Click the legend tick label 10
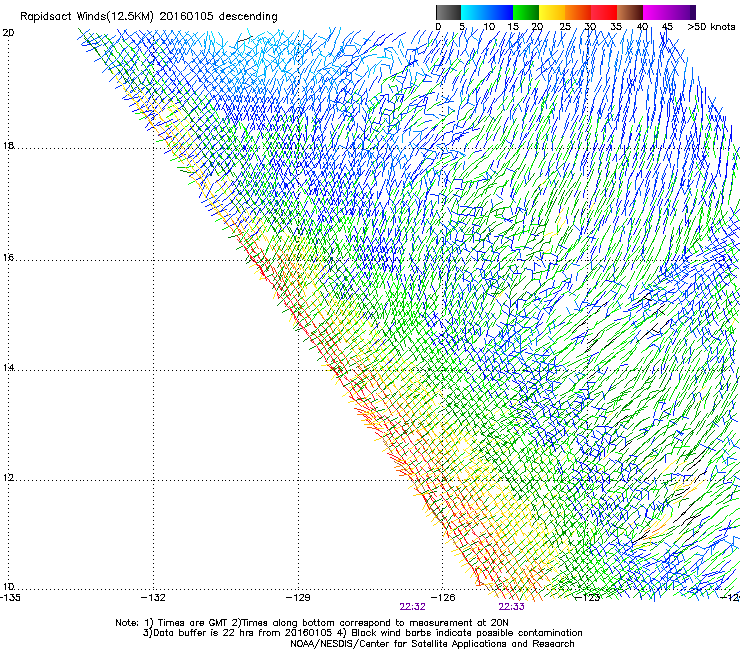 489,27
